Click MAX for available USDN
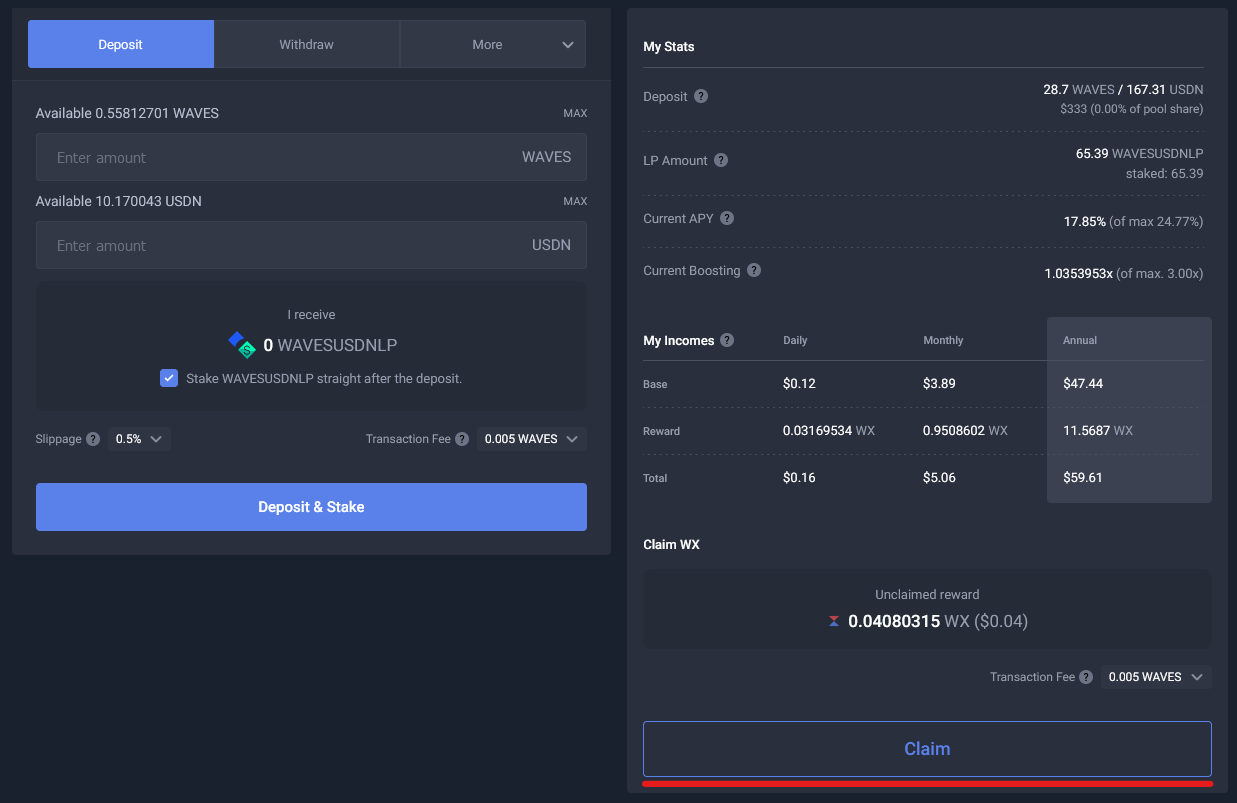 point(575,201)
